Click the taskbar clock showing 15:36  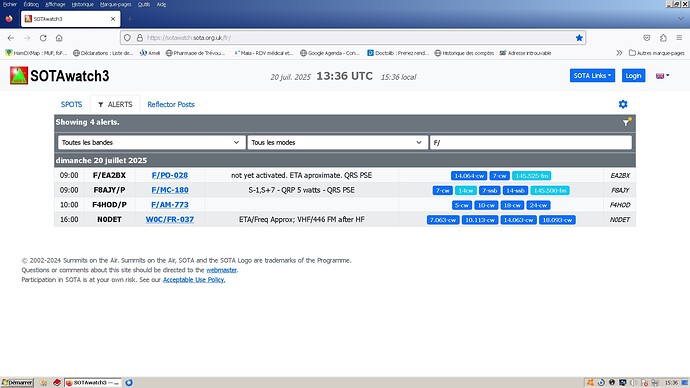[x=671, y=383]
